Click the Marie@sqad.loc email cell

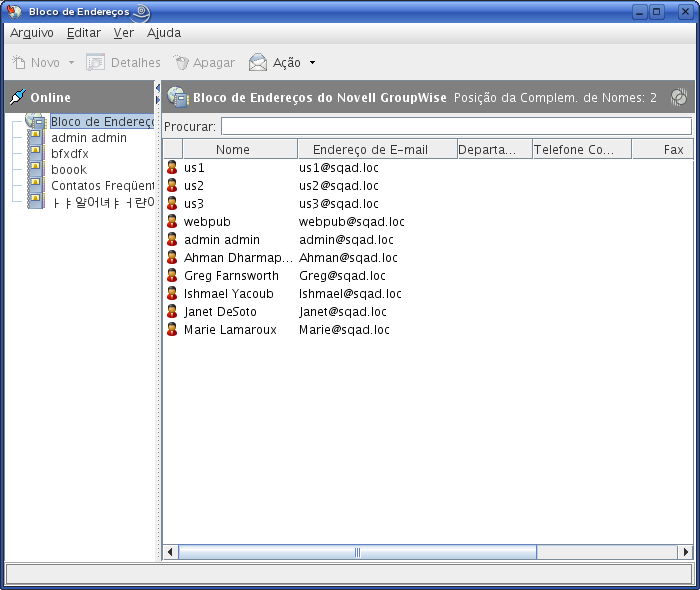tap(344, 330)
